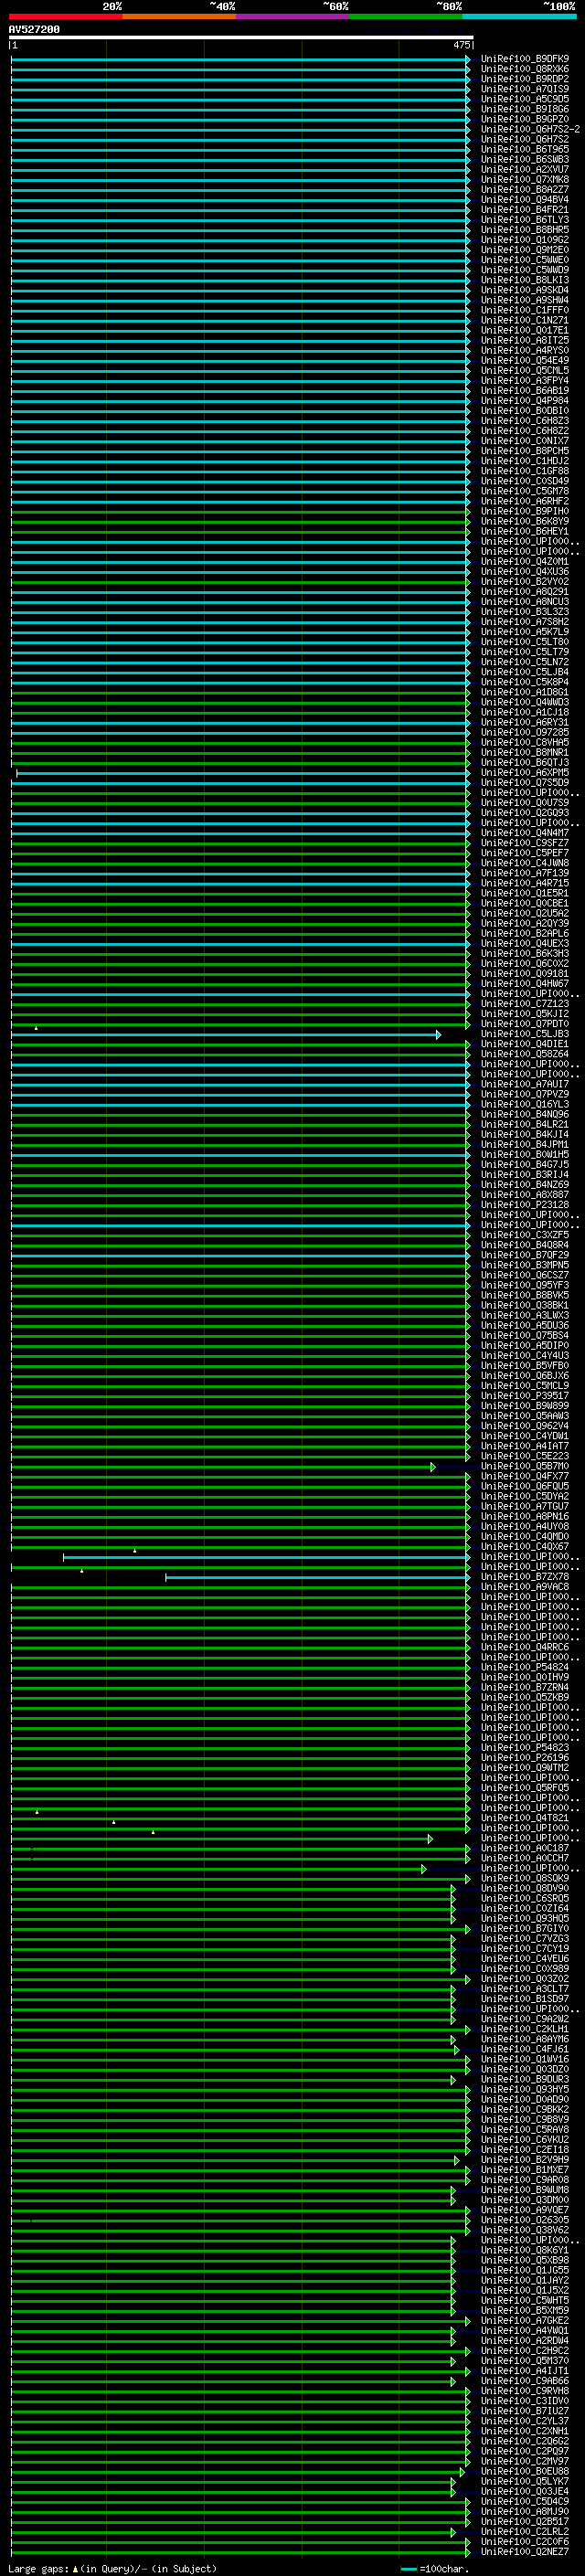Select the UniRef100_A4RYS0 label
Viewport: 585px width, 2576px height.
tap(525, 350)
